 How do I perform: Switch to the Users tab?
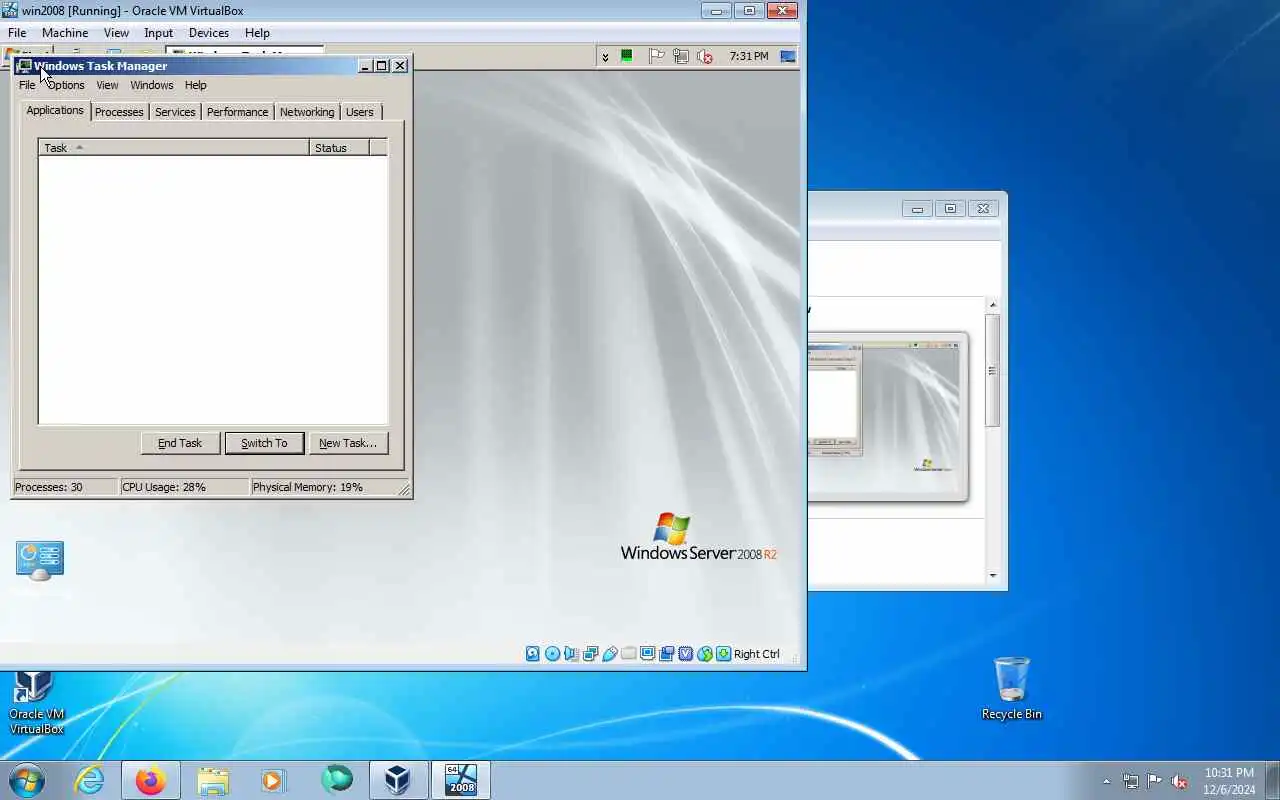pos(360,112)
